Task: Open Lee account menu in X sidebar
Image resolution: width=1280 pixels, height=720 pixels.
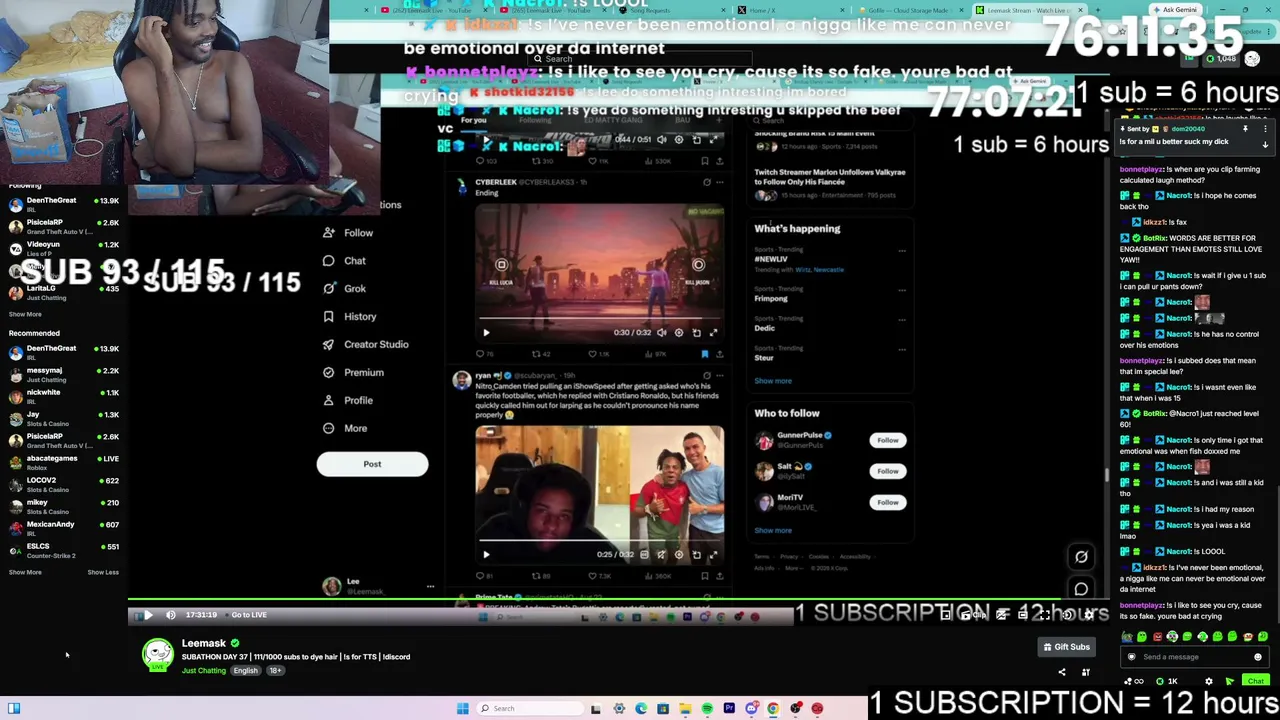Action: pyautogui.click(x=378, y=586)
